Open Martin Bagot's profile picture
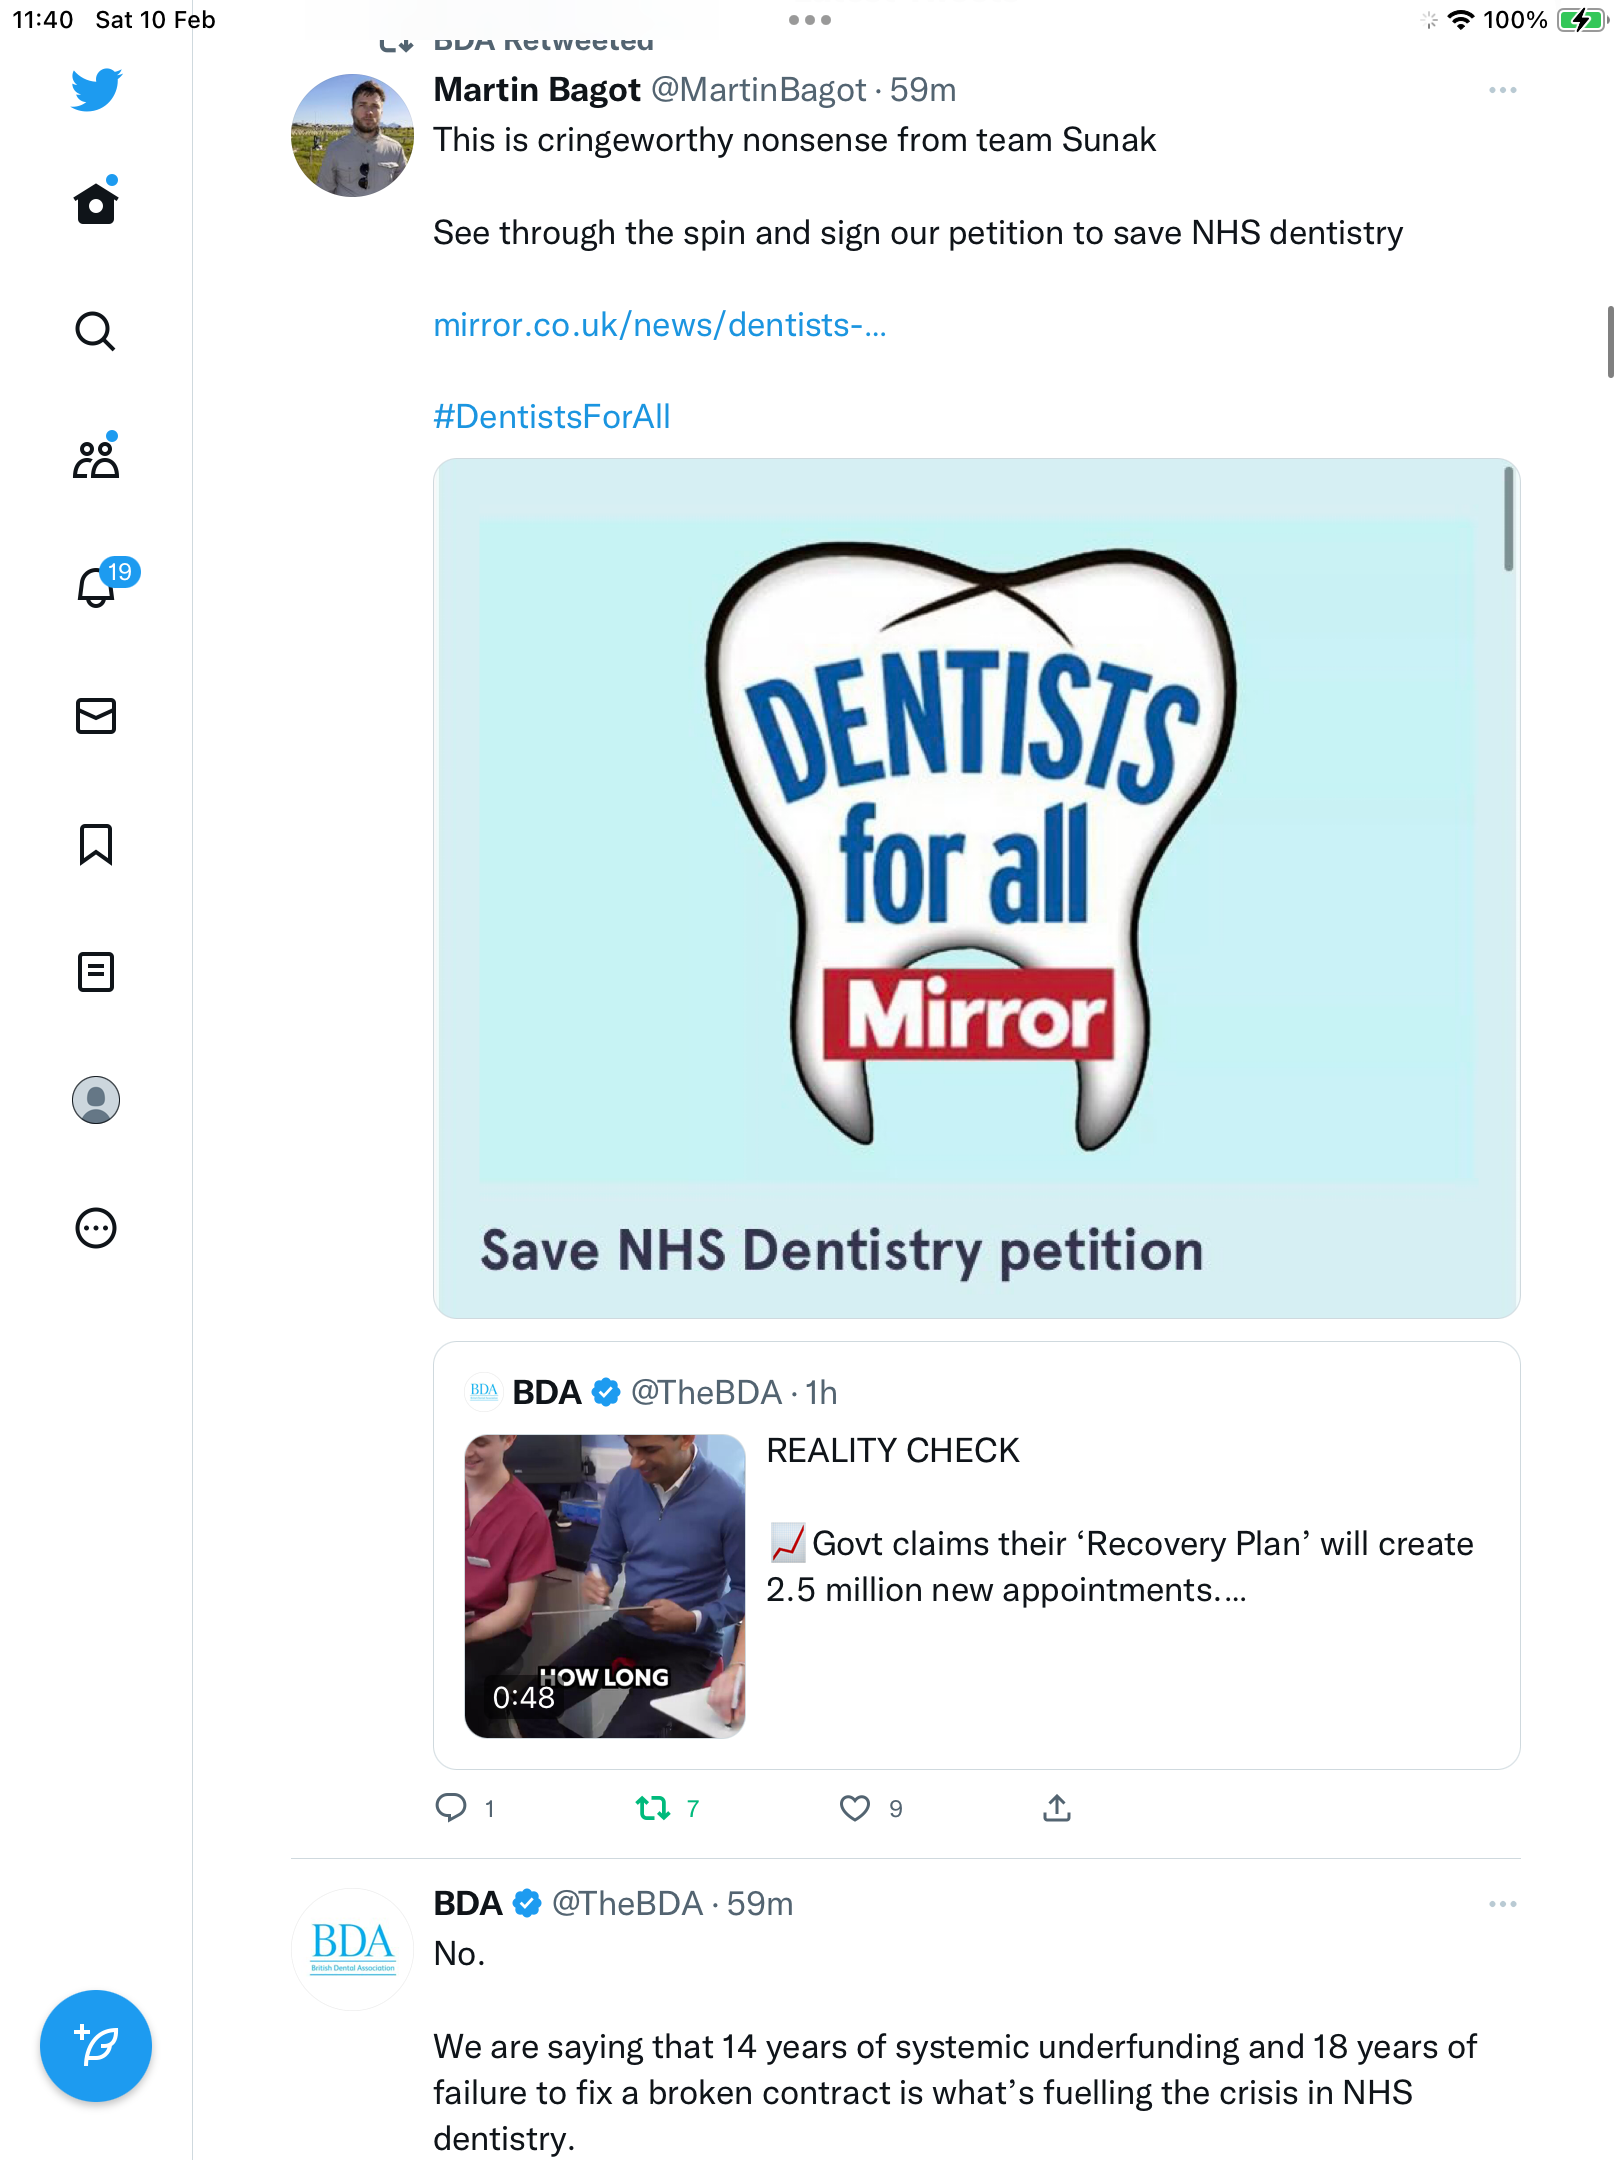The image size is (1620, 2160). coord(352,135)
